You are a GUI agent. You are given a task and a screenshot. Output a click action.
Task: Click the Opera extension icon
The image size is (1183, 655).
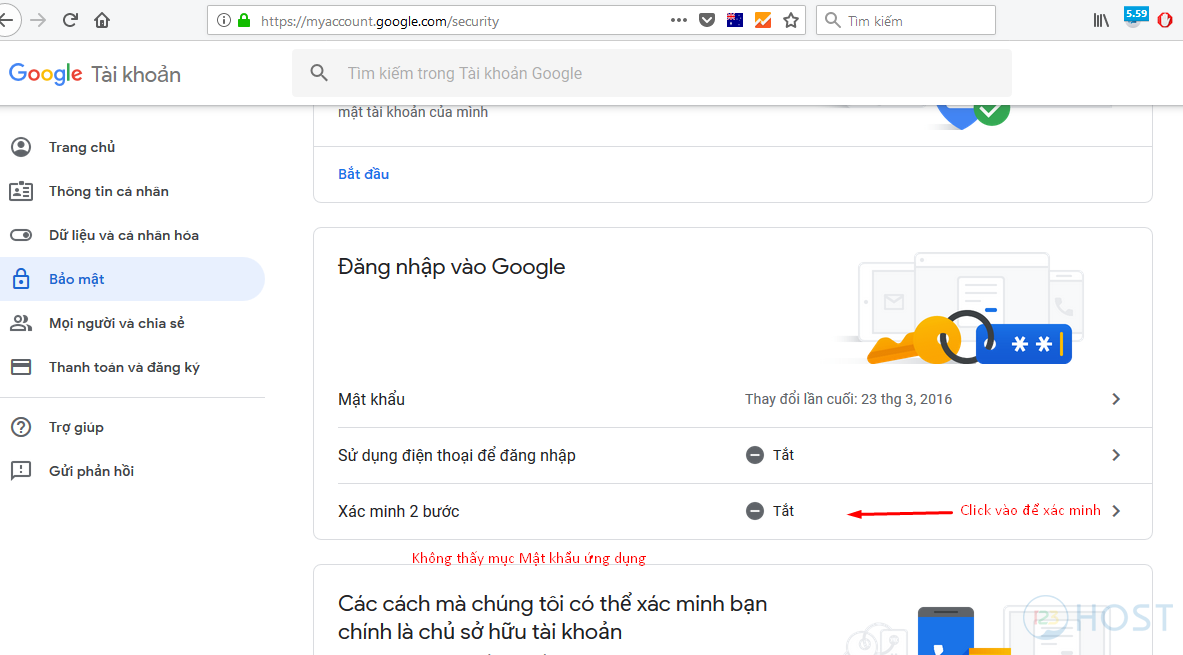pos(1165,20)
